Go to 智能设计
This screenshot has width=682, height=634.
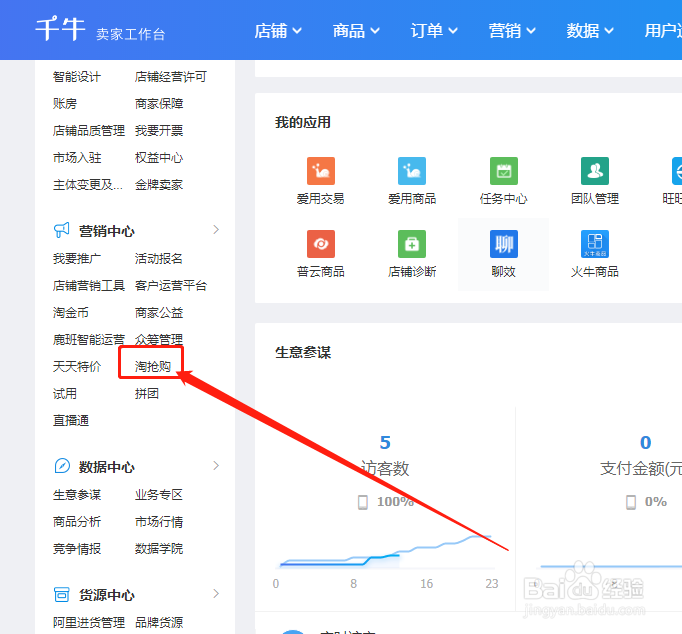tap(77, 77)
